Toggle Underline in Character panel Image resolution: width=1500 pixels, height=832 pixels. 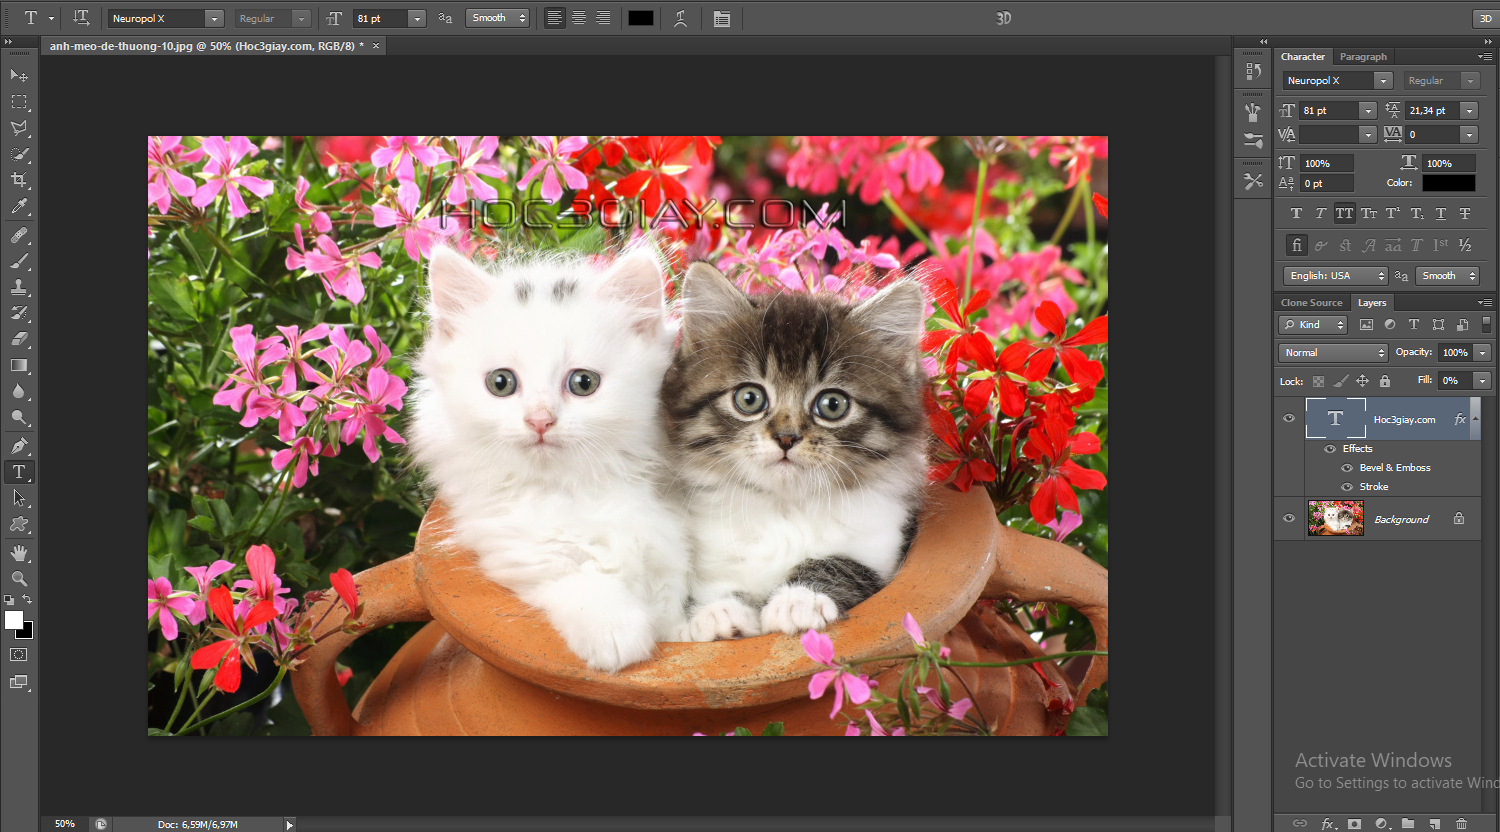[1441, 213]
